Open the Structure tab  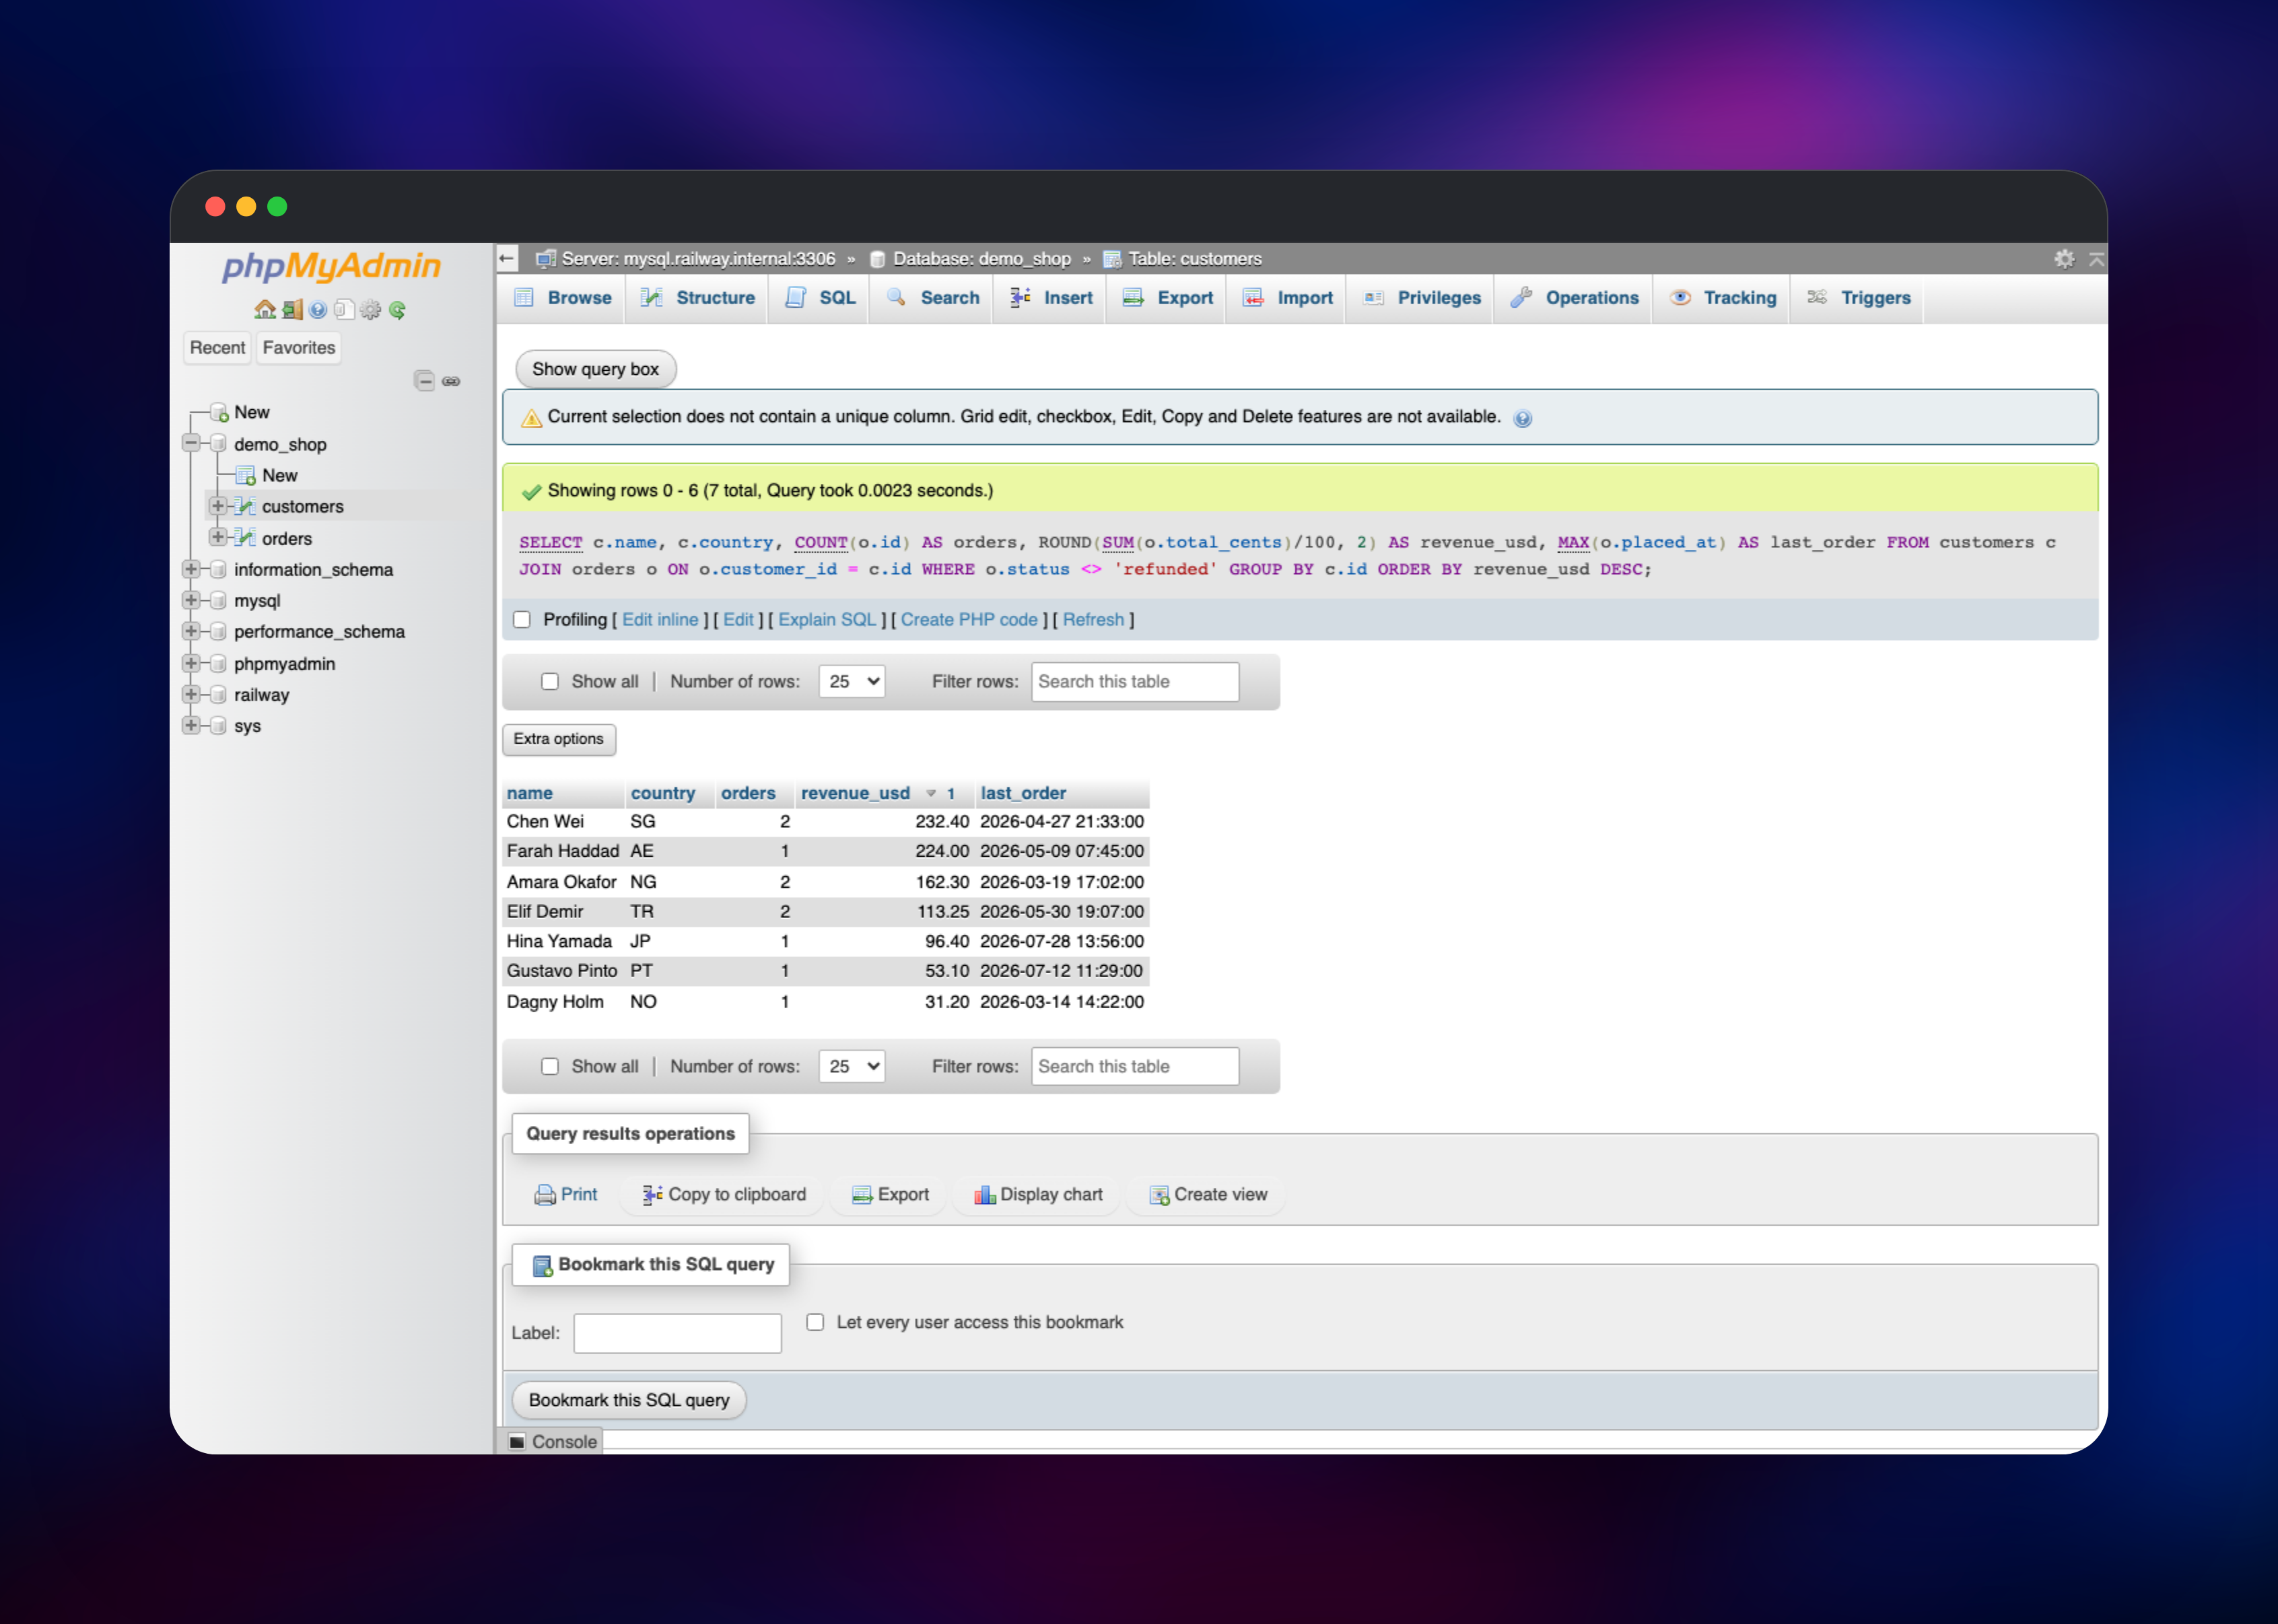(x=698, y=298)
